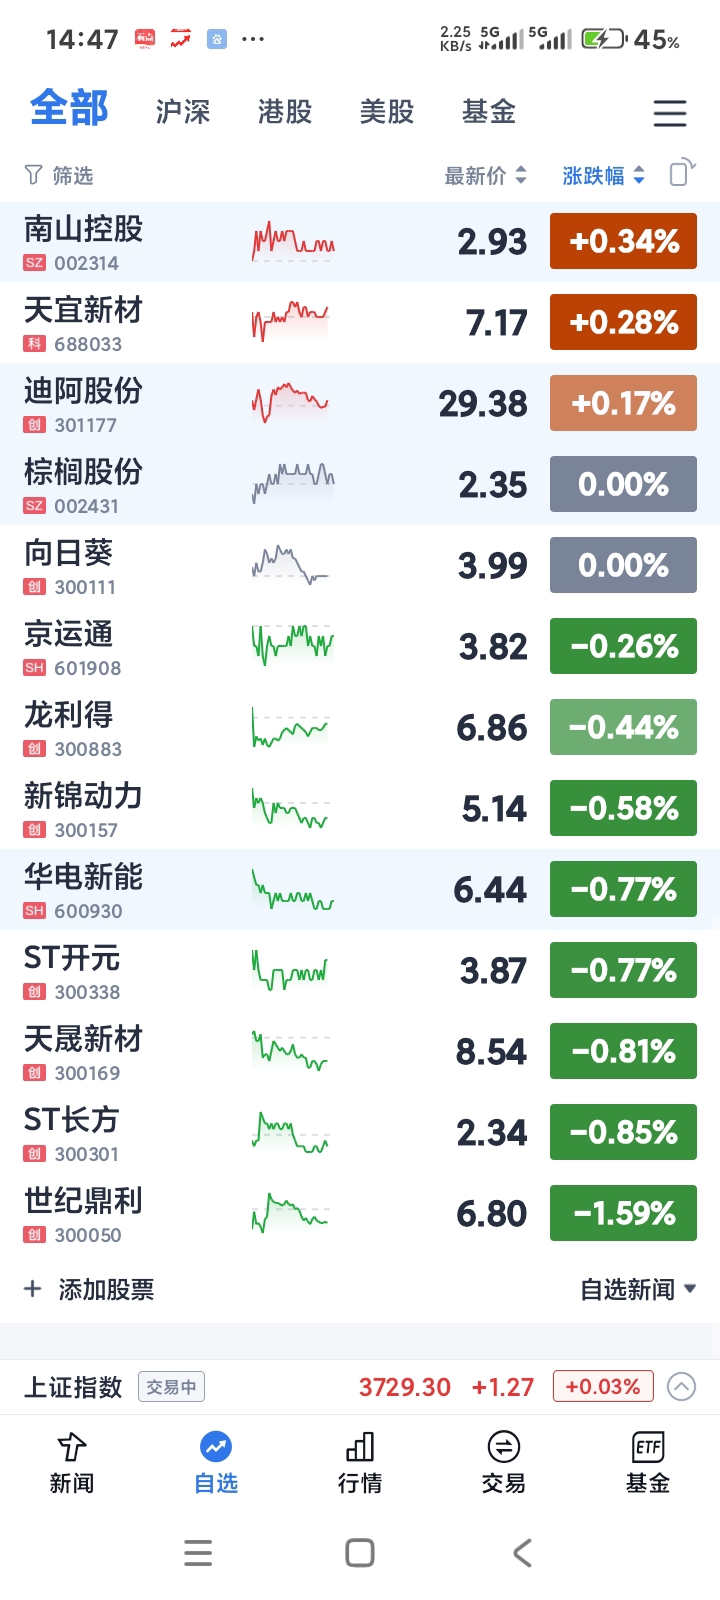Toggle 棕榈股份 0.00% change badge
Screen dimensions: 720x1600
(623, 484)
